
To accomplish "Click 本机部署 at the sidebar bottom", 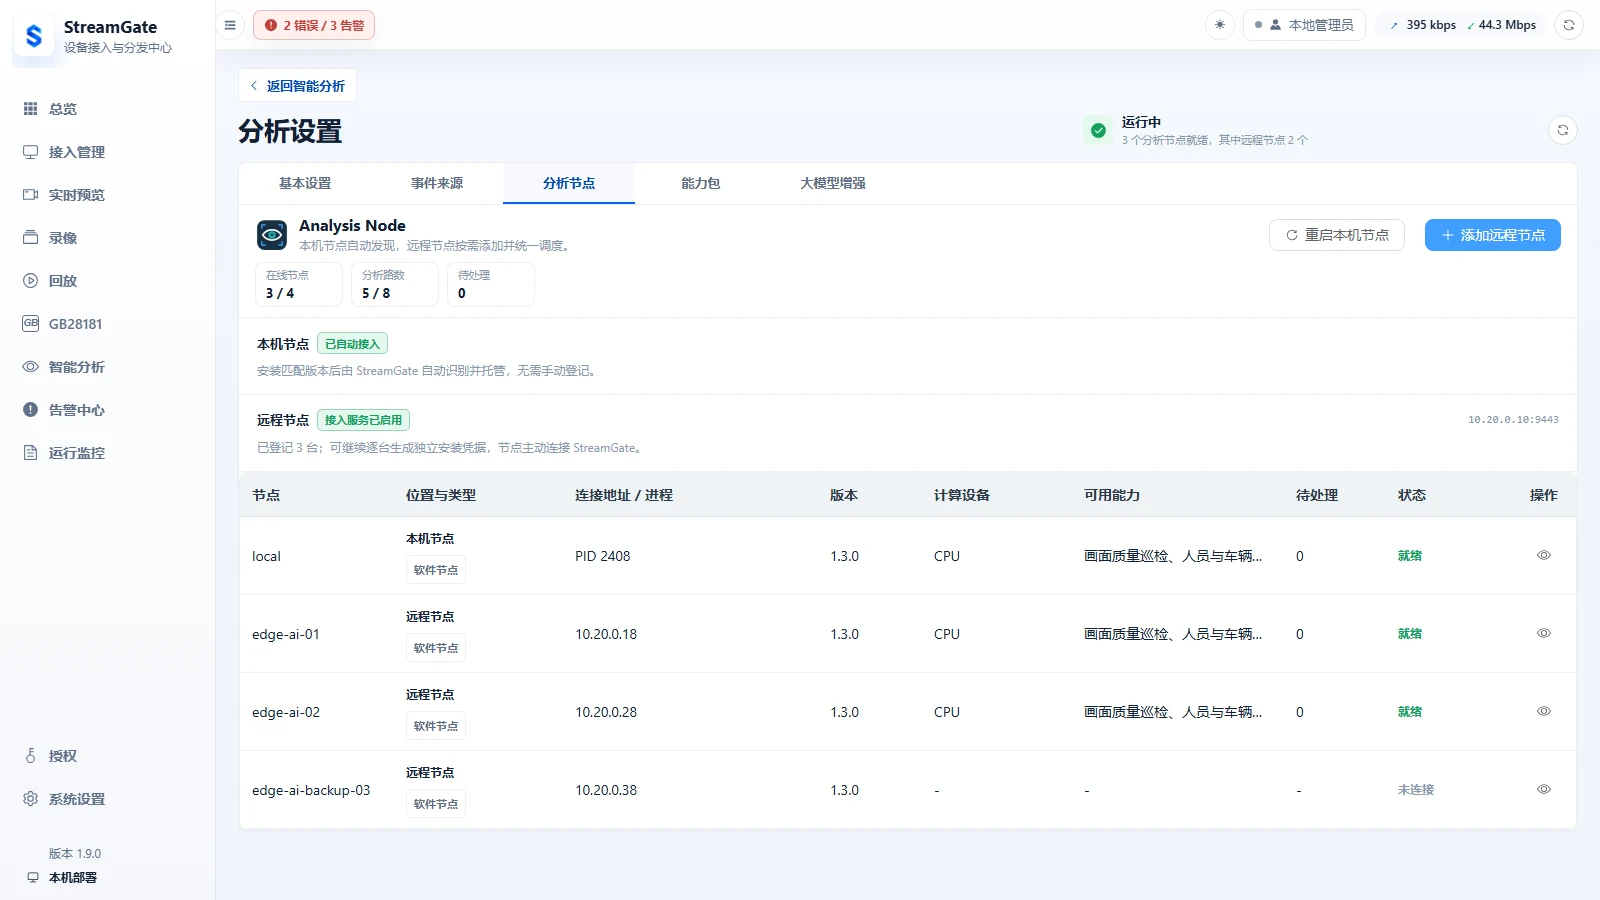I will point(62,878).
